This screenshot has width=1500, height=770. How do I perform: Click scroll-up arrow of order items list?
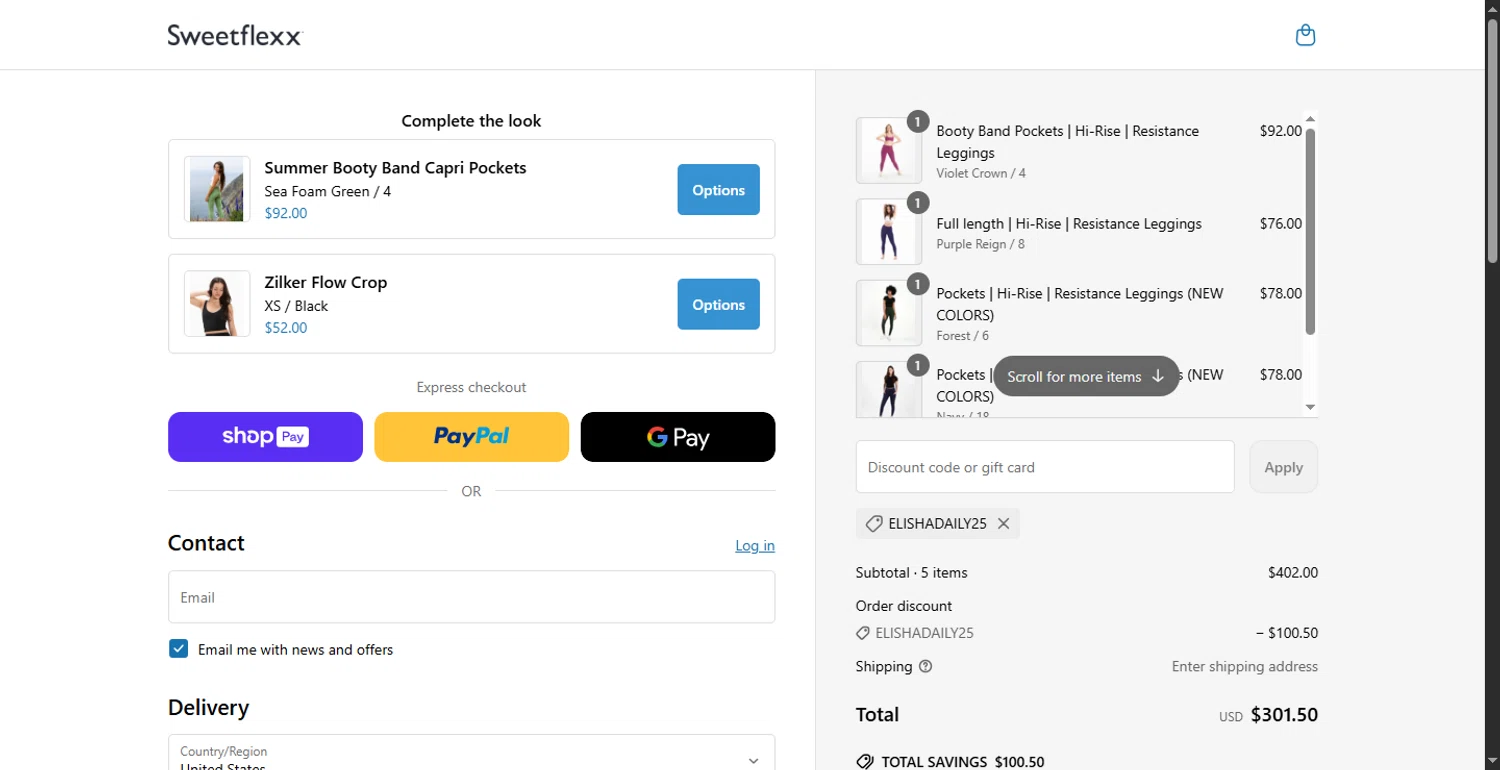1311,119
